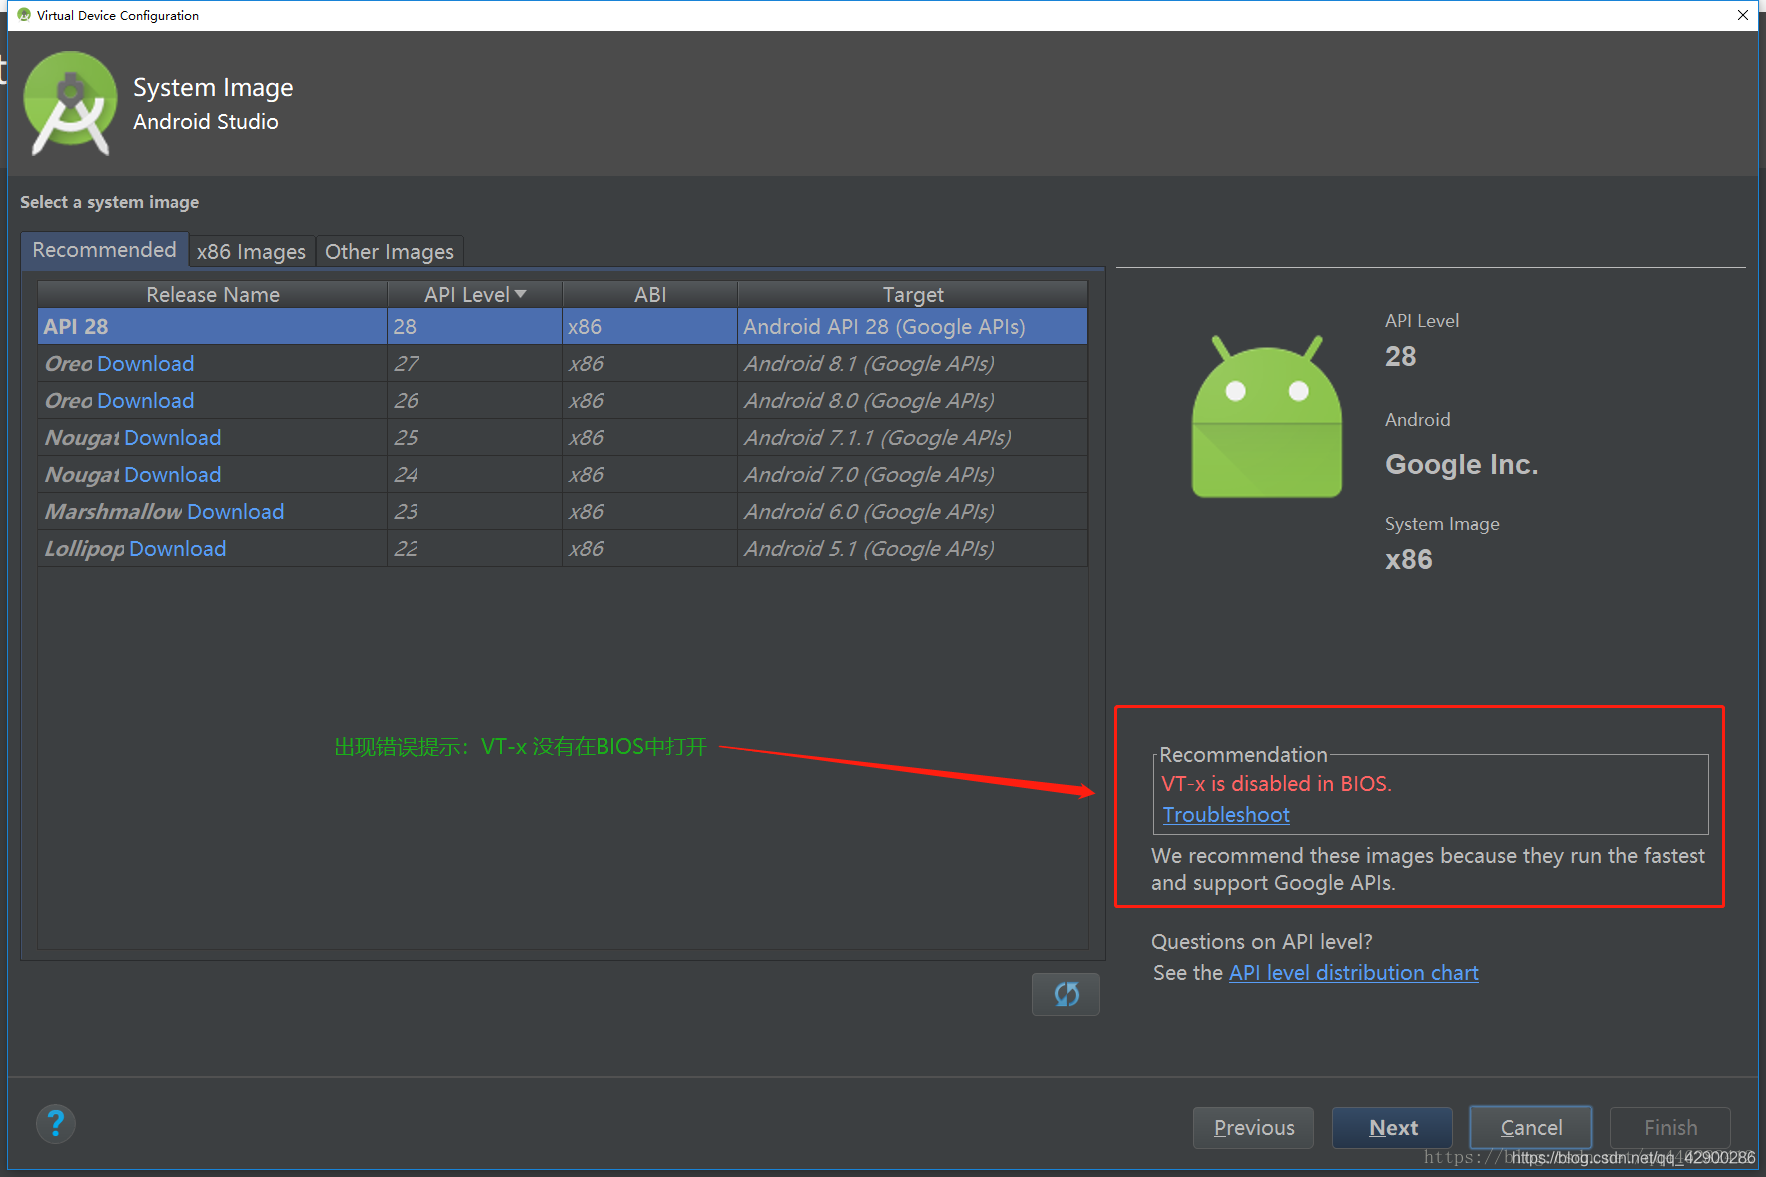Click the Next button
Screen dimensions: 1766x1177
pos(1392,1128)
